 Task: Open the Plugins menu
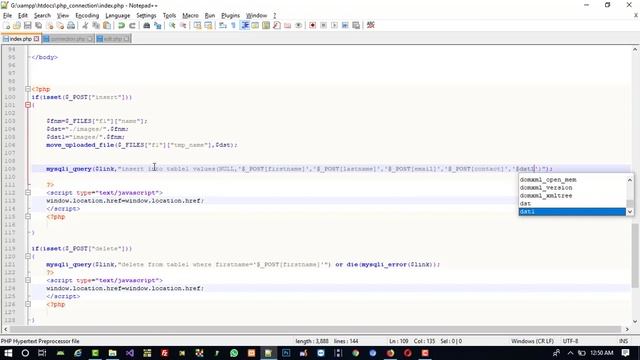coord(230,16)
